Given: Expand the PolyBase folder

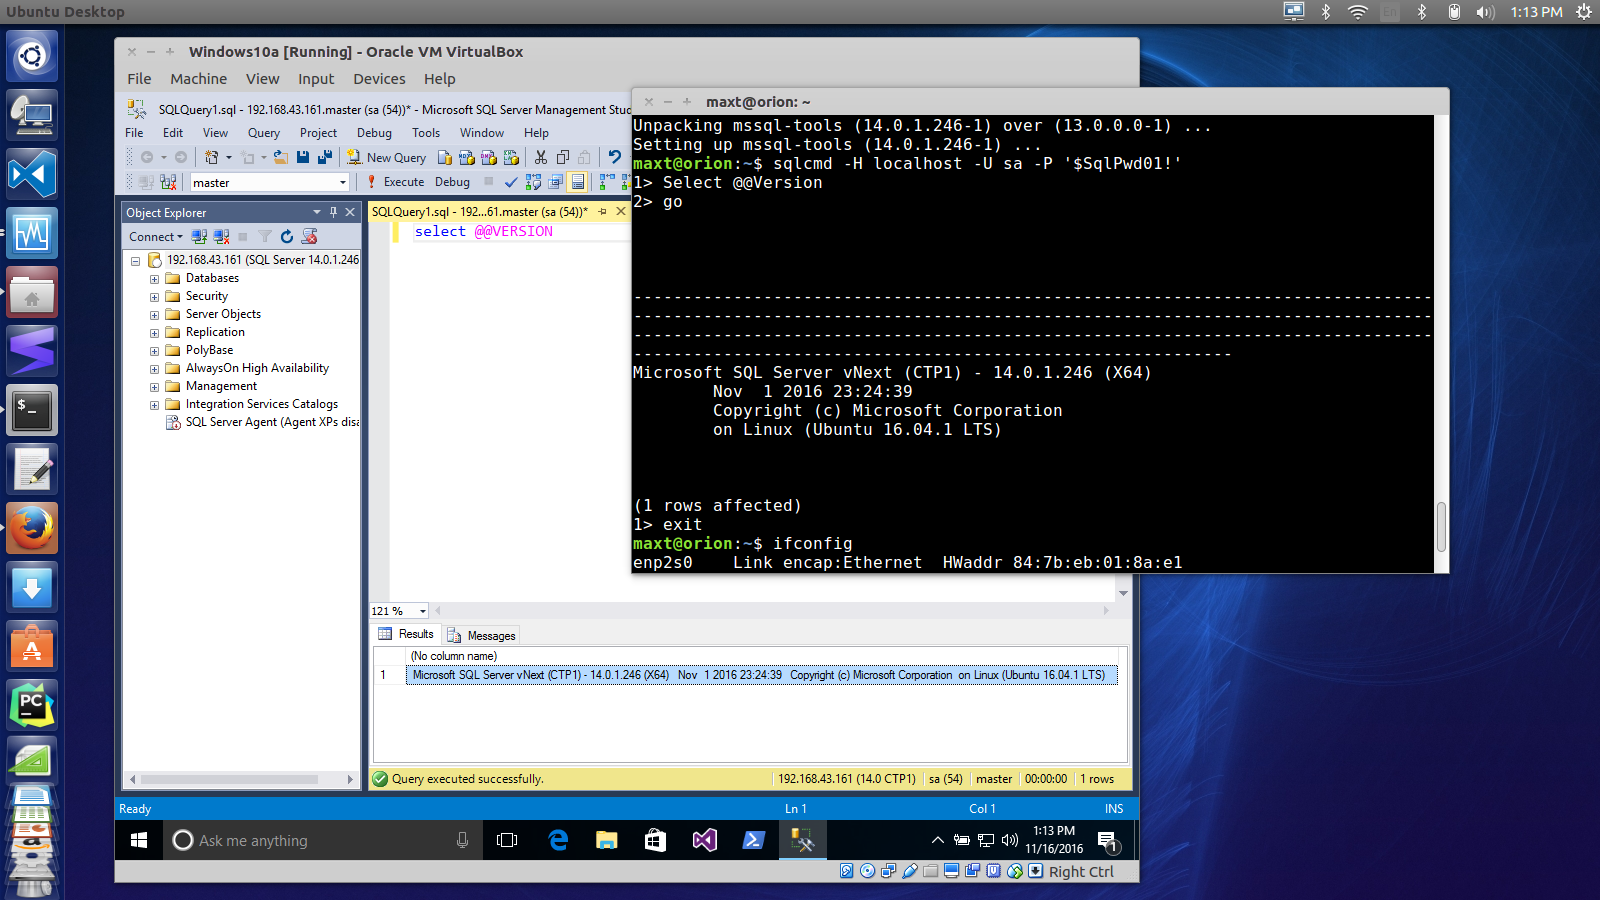Looking at the screenshot, I should point(154,351).
